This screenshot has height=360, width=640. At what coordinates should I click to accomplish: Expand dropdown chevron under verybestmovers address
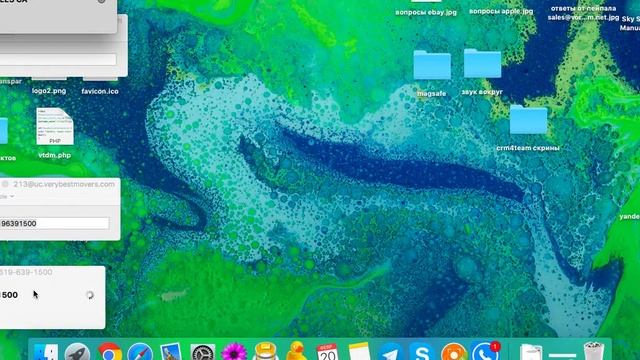(12, 197)
